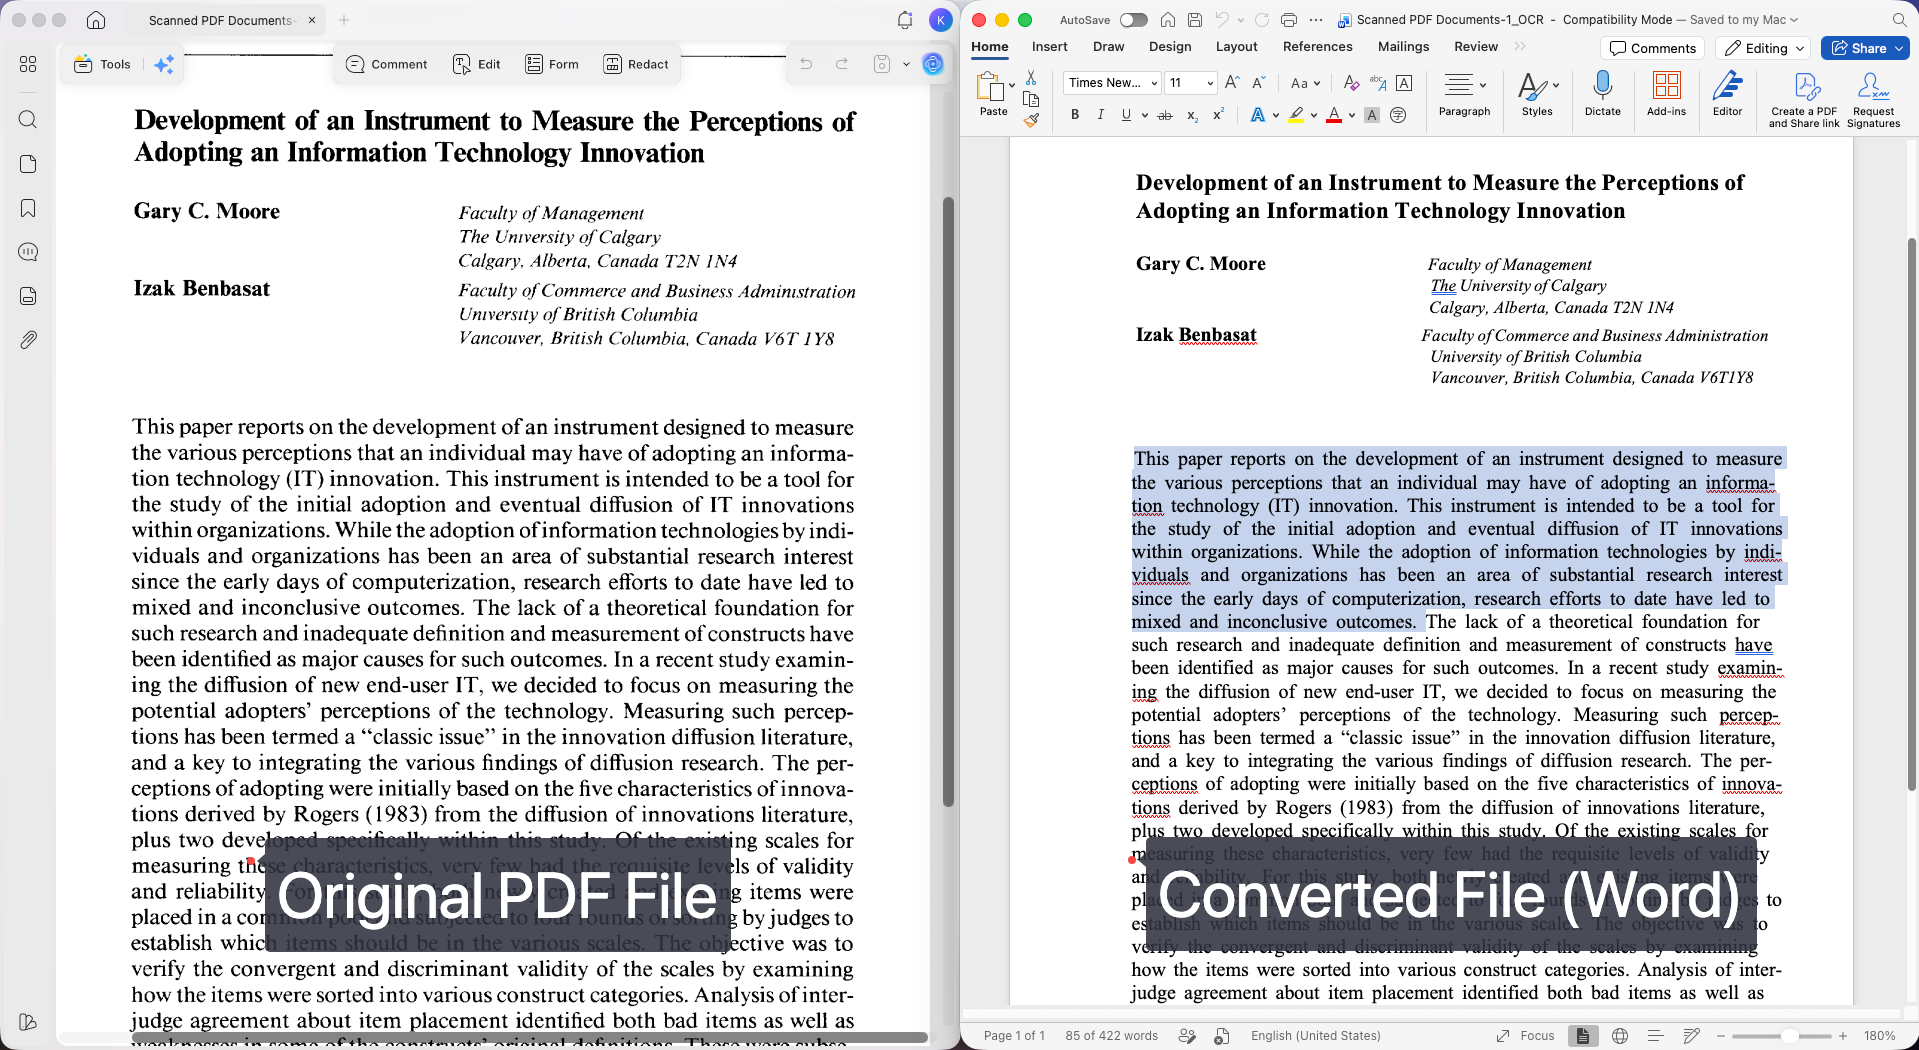Toggle Strikethrough formatting
The image size is (1919, 1050).
click(x=1165, y=115)
